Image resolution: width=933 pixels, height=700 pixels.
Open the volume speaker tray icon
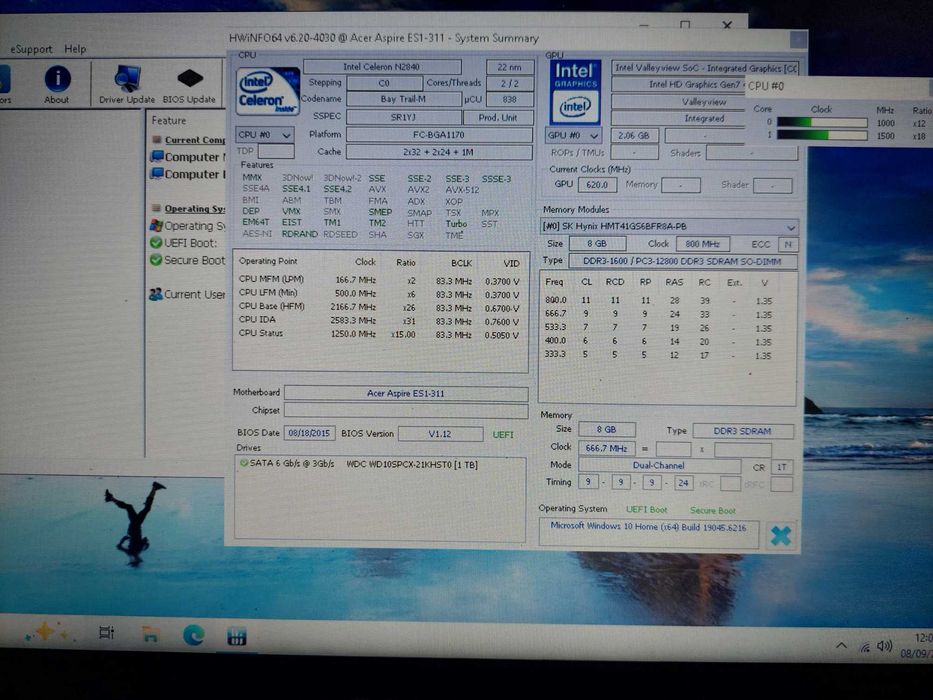[x=884, y=646]
